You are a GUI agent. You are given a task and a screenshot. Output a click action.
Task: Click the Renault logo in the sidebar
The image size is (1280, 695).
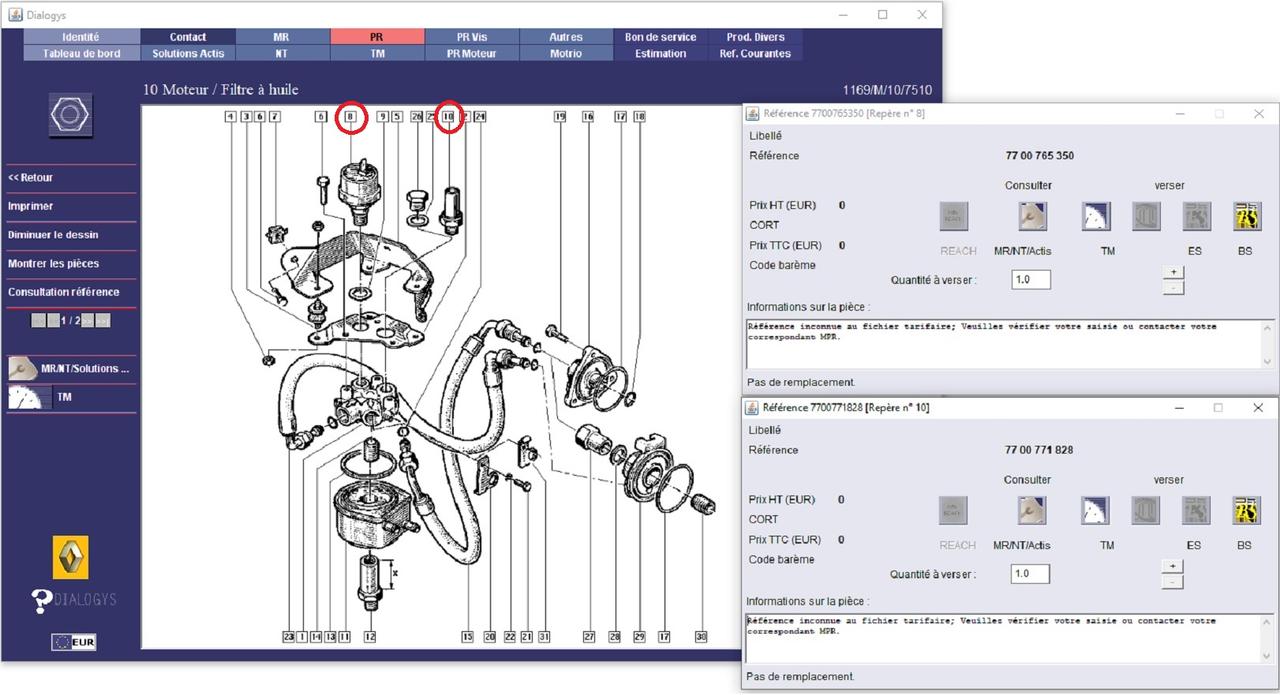pos(70,557)
